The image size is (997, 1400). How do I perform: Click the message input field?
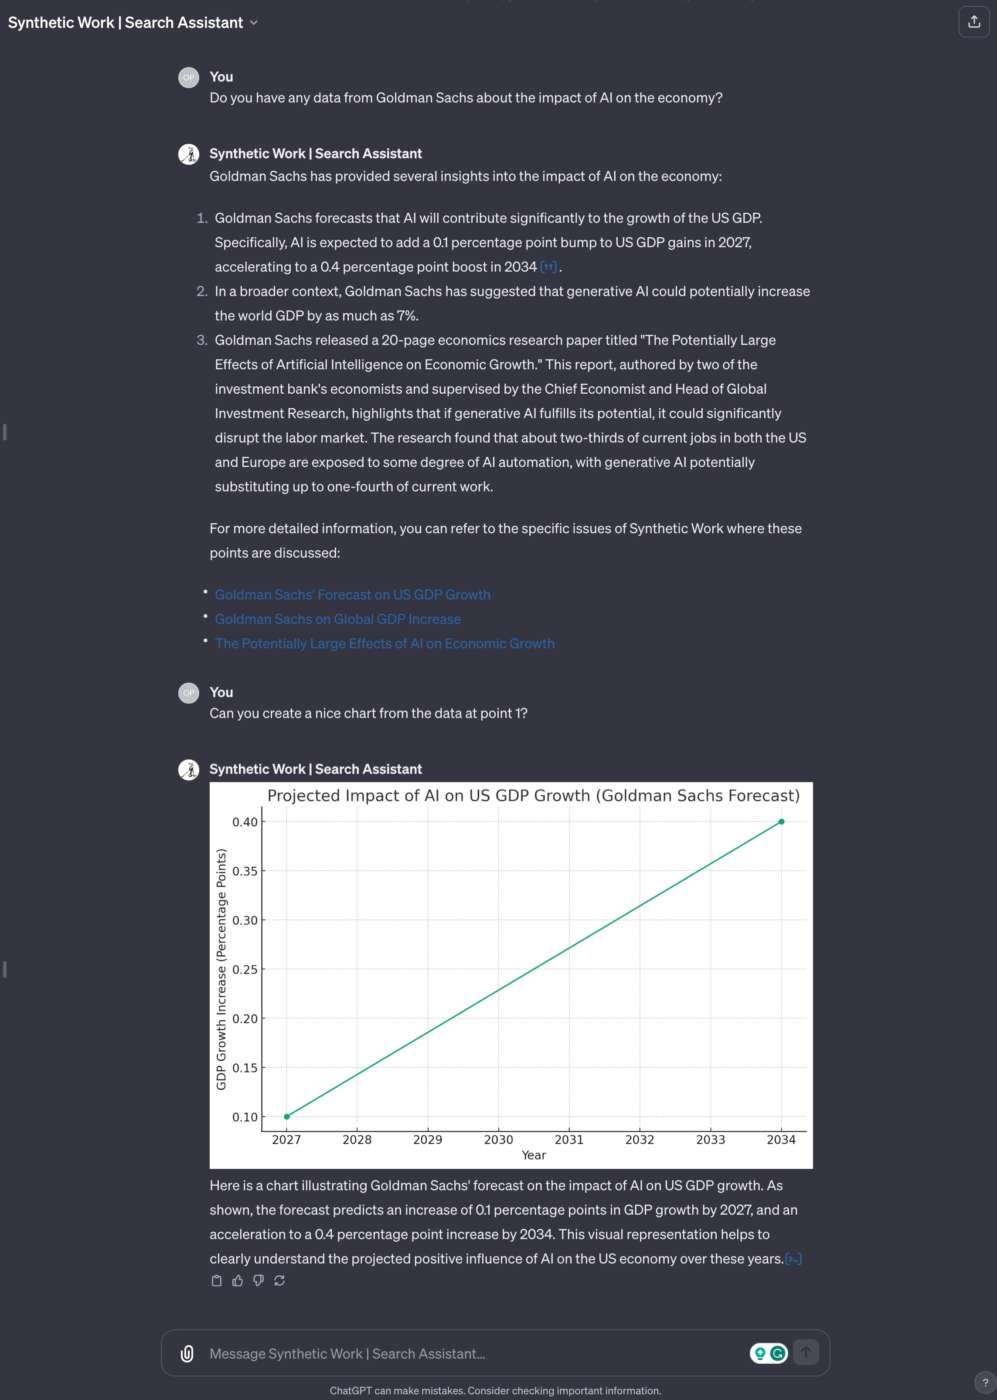tap(470, 1353)
